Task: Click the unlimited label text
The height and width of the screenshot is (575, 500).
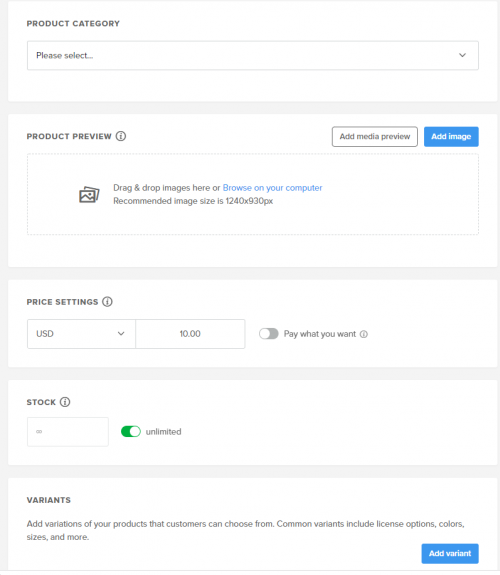Action: click(x=164, y=432)
